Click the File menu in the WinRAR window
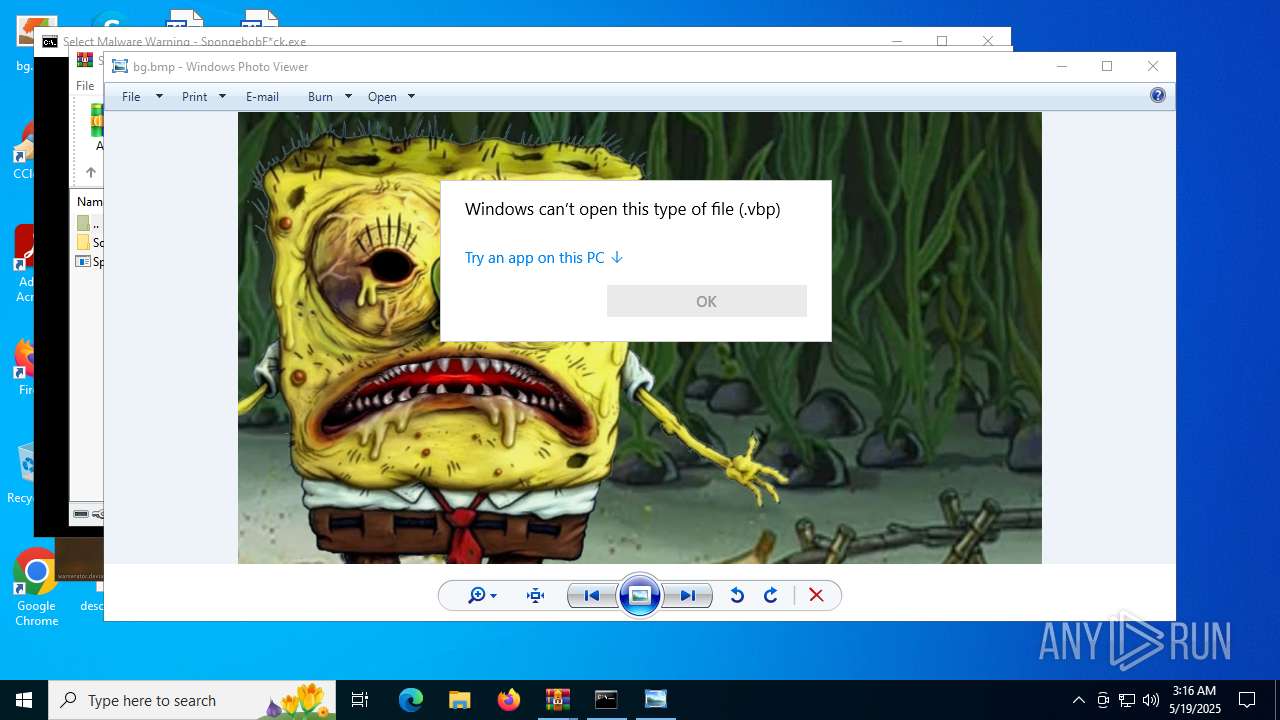The height and width of the screenshot is (720, 1280). tap(86, 86)
